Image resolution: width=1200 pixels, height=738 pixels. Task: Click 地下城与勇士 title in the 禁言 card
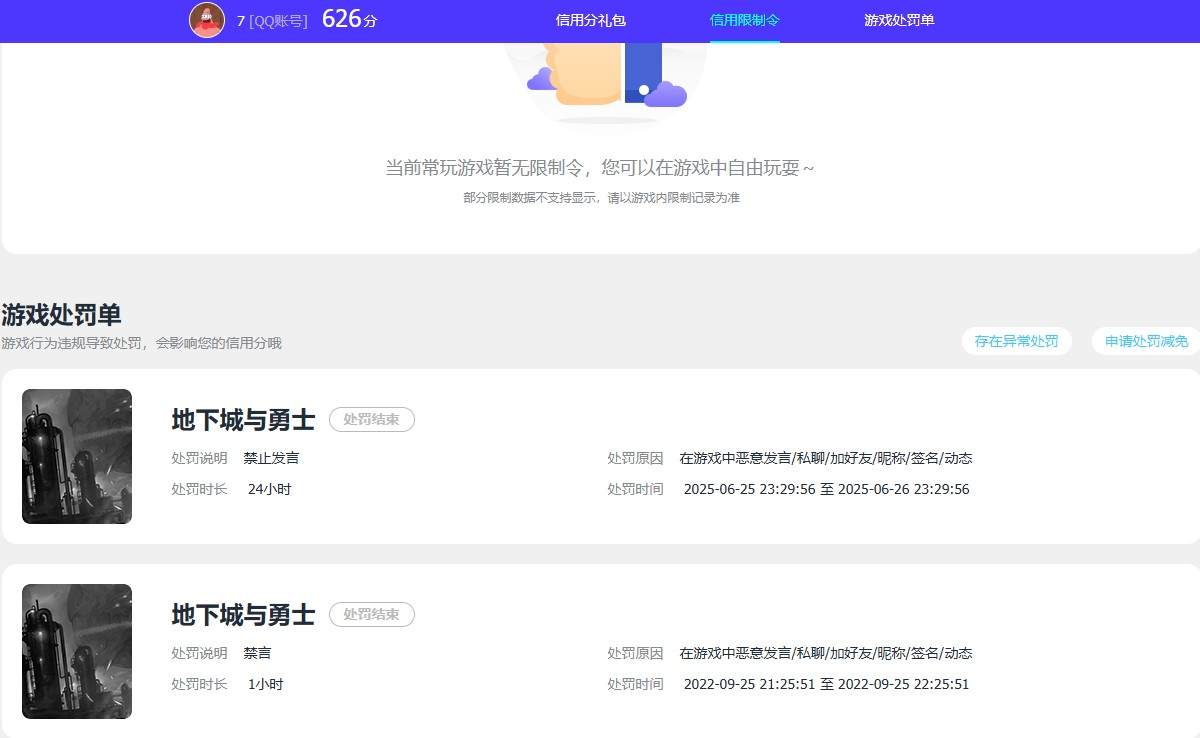tap(243, 615)
